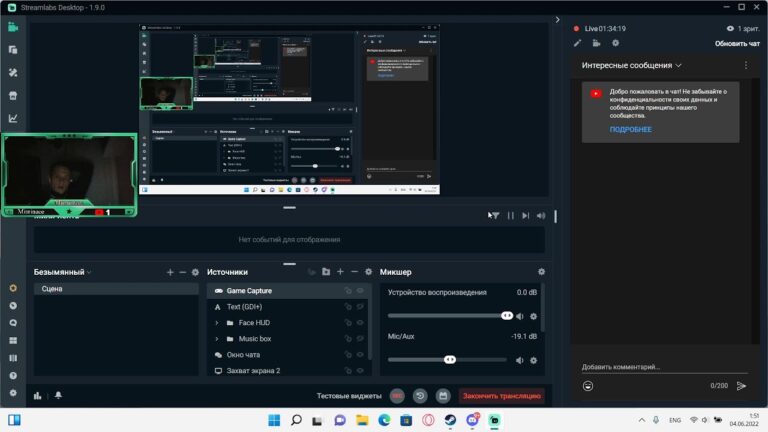Show hidden tray icons chevron
768x432 pixels.
[641, 420]
